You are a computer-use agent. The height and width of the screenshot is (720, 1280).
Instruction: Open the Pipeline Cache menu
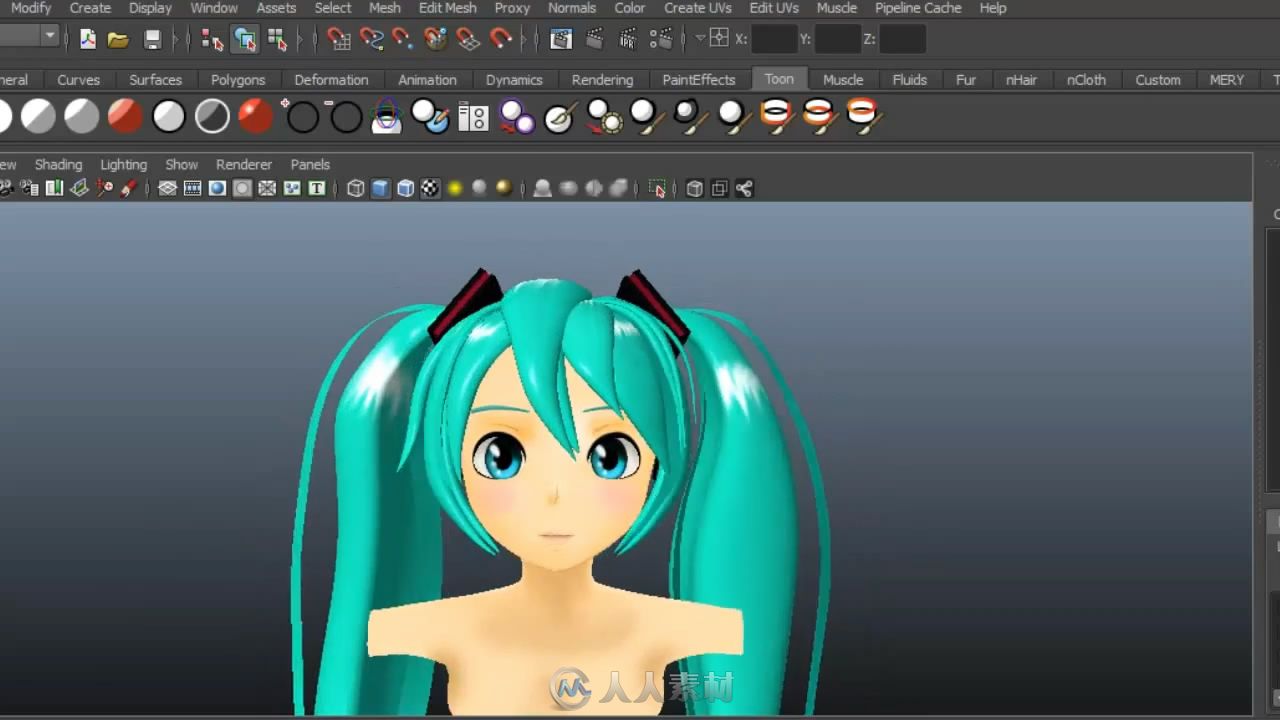[918, 8]
